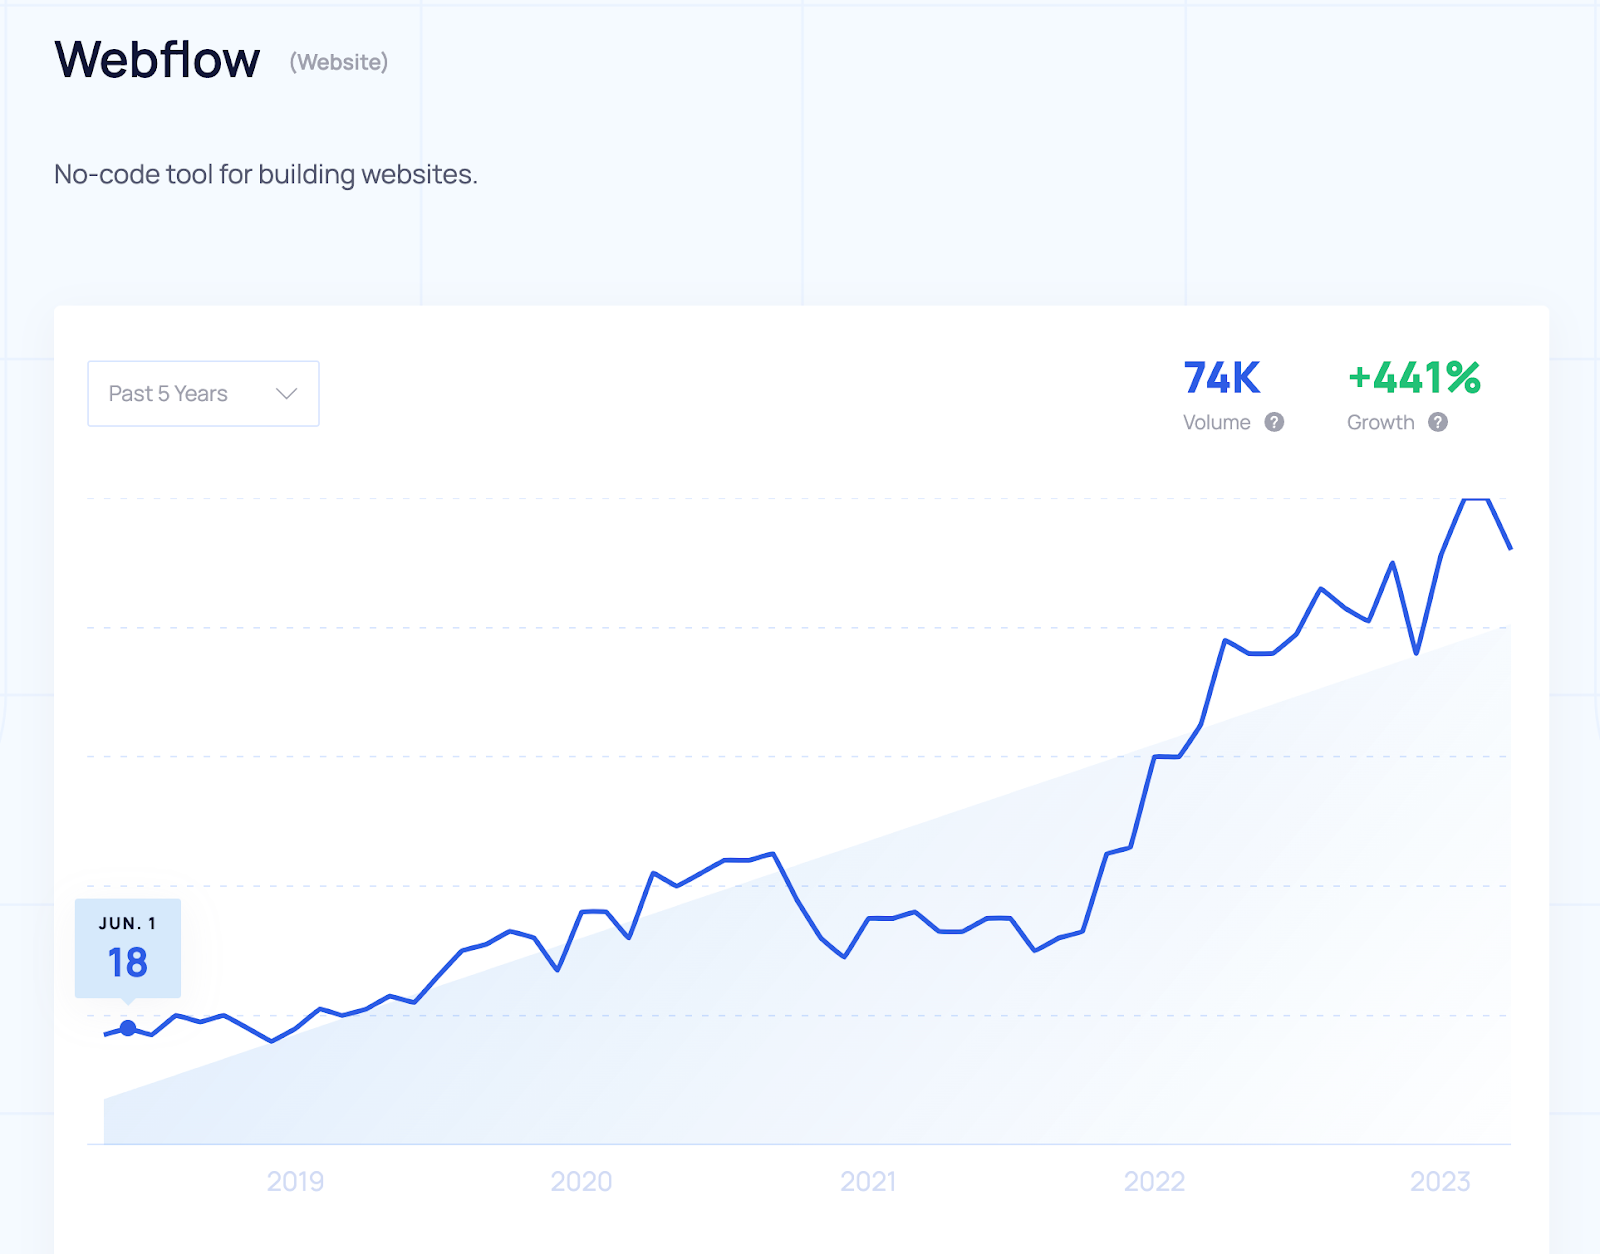The height and width of the screenshot is (1254, 1600).
Task: Click the JUN. 1 tooltip box
Action: [128, 946]
